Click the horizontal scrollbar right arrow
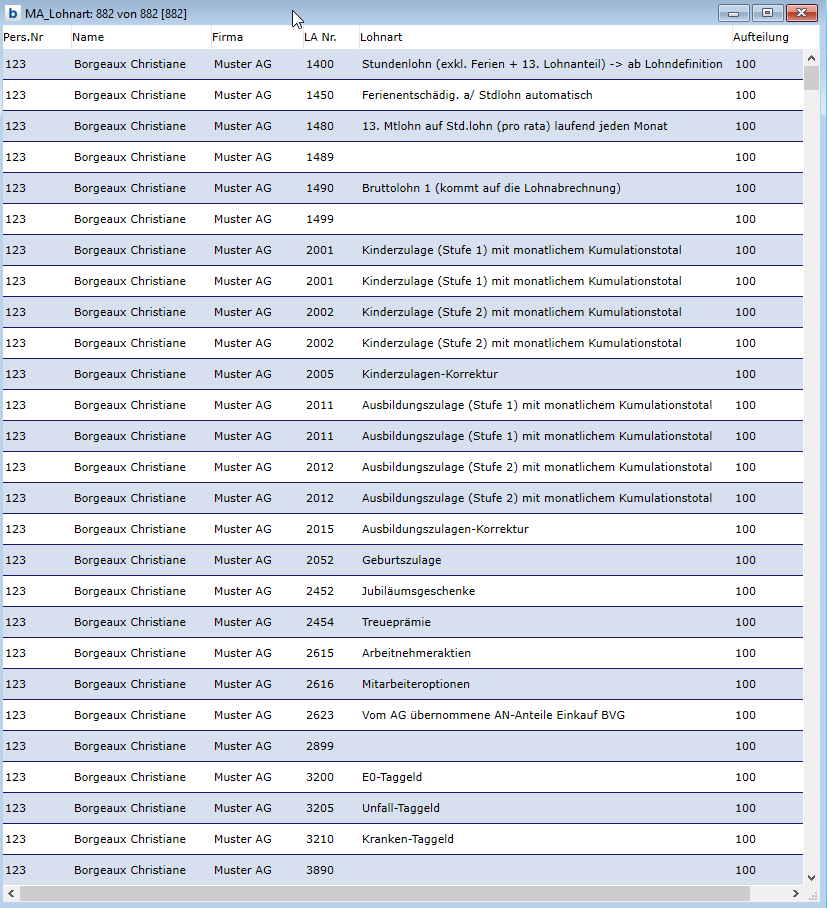This screenshot has height=908, width=827. (795, 892)
